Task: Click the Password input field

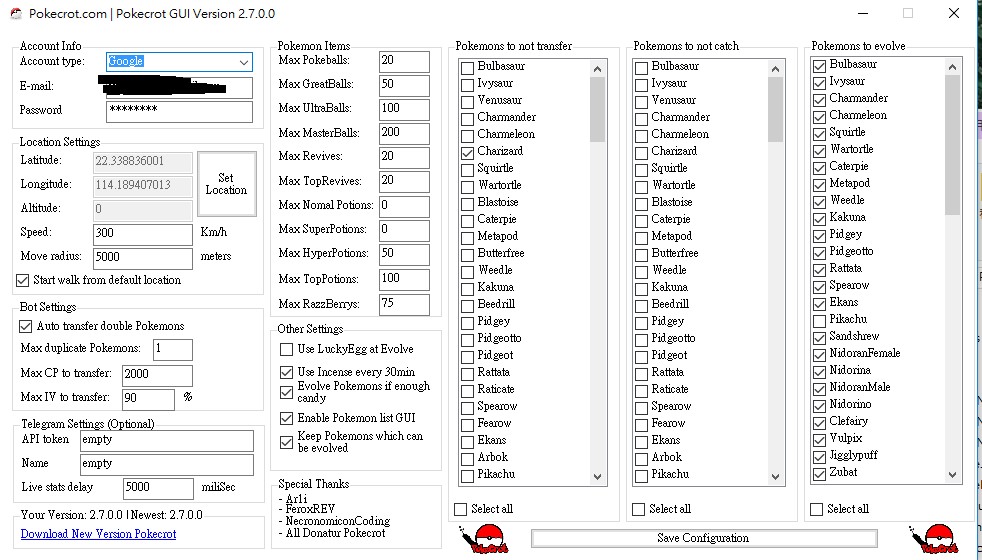Action: (x=179, y=111)
